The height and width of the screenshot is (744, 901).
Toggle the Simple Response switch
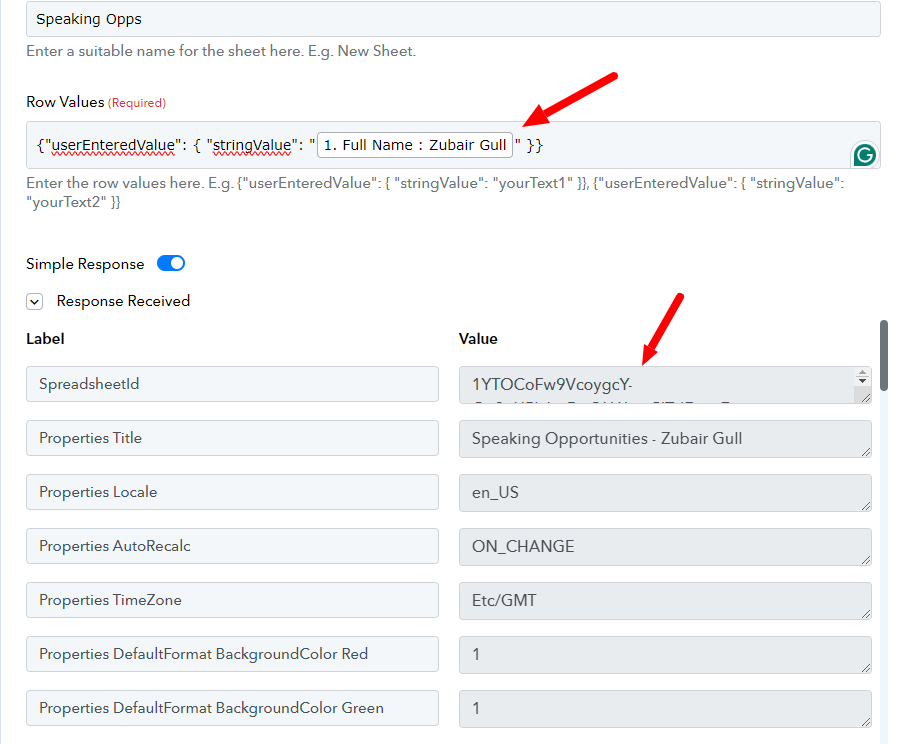[171, 263]
